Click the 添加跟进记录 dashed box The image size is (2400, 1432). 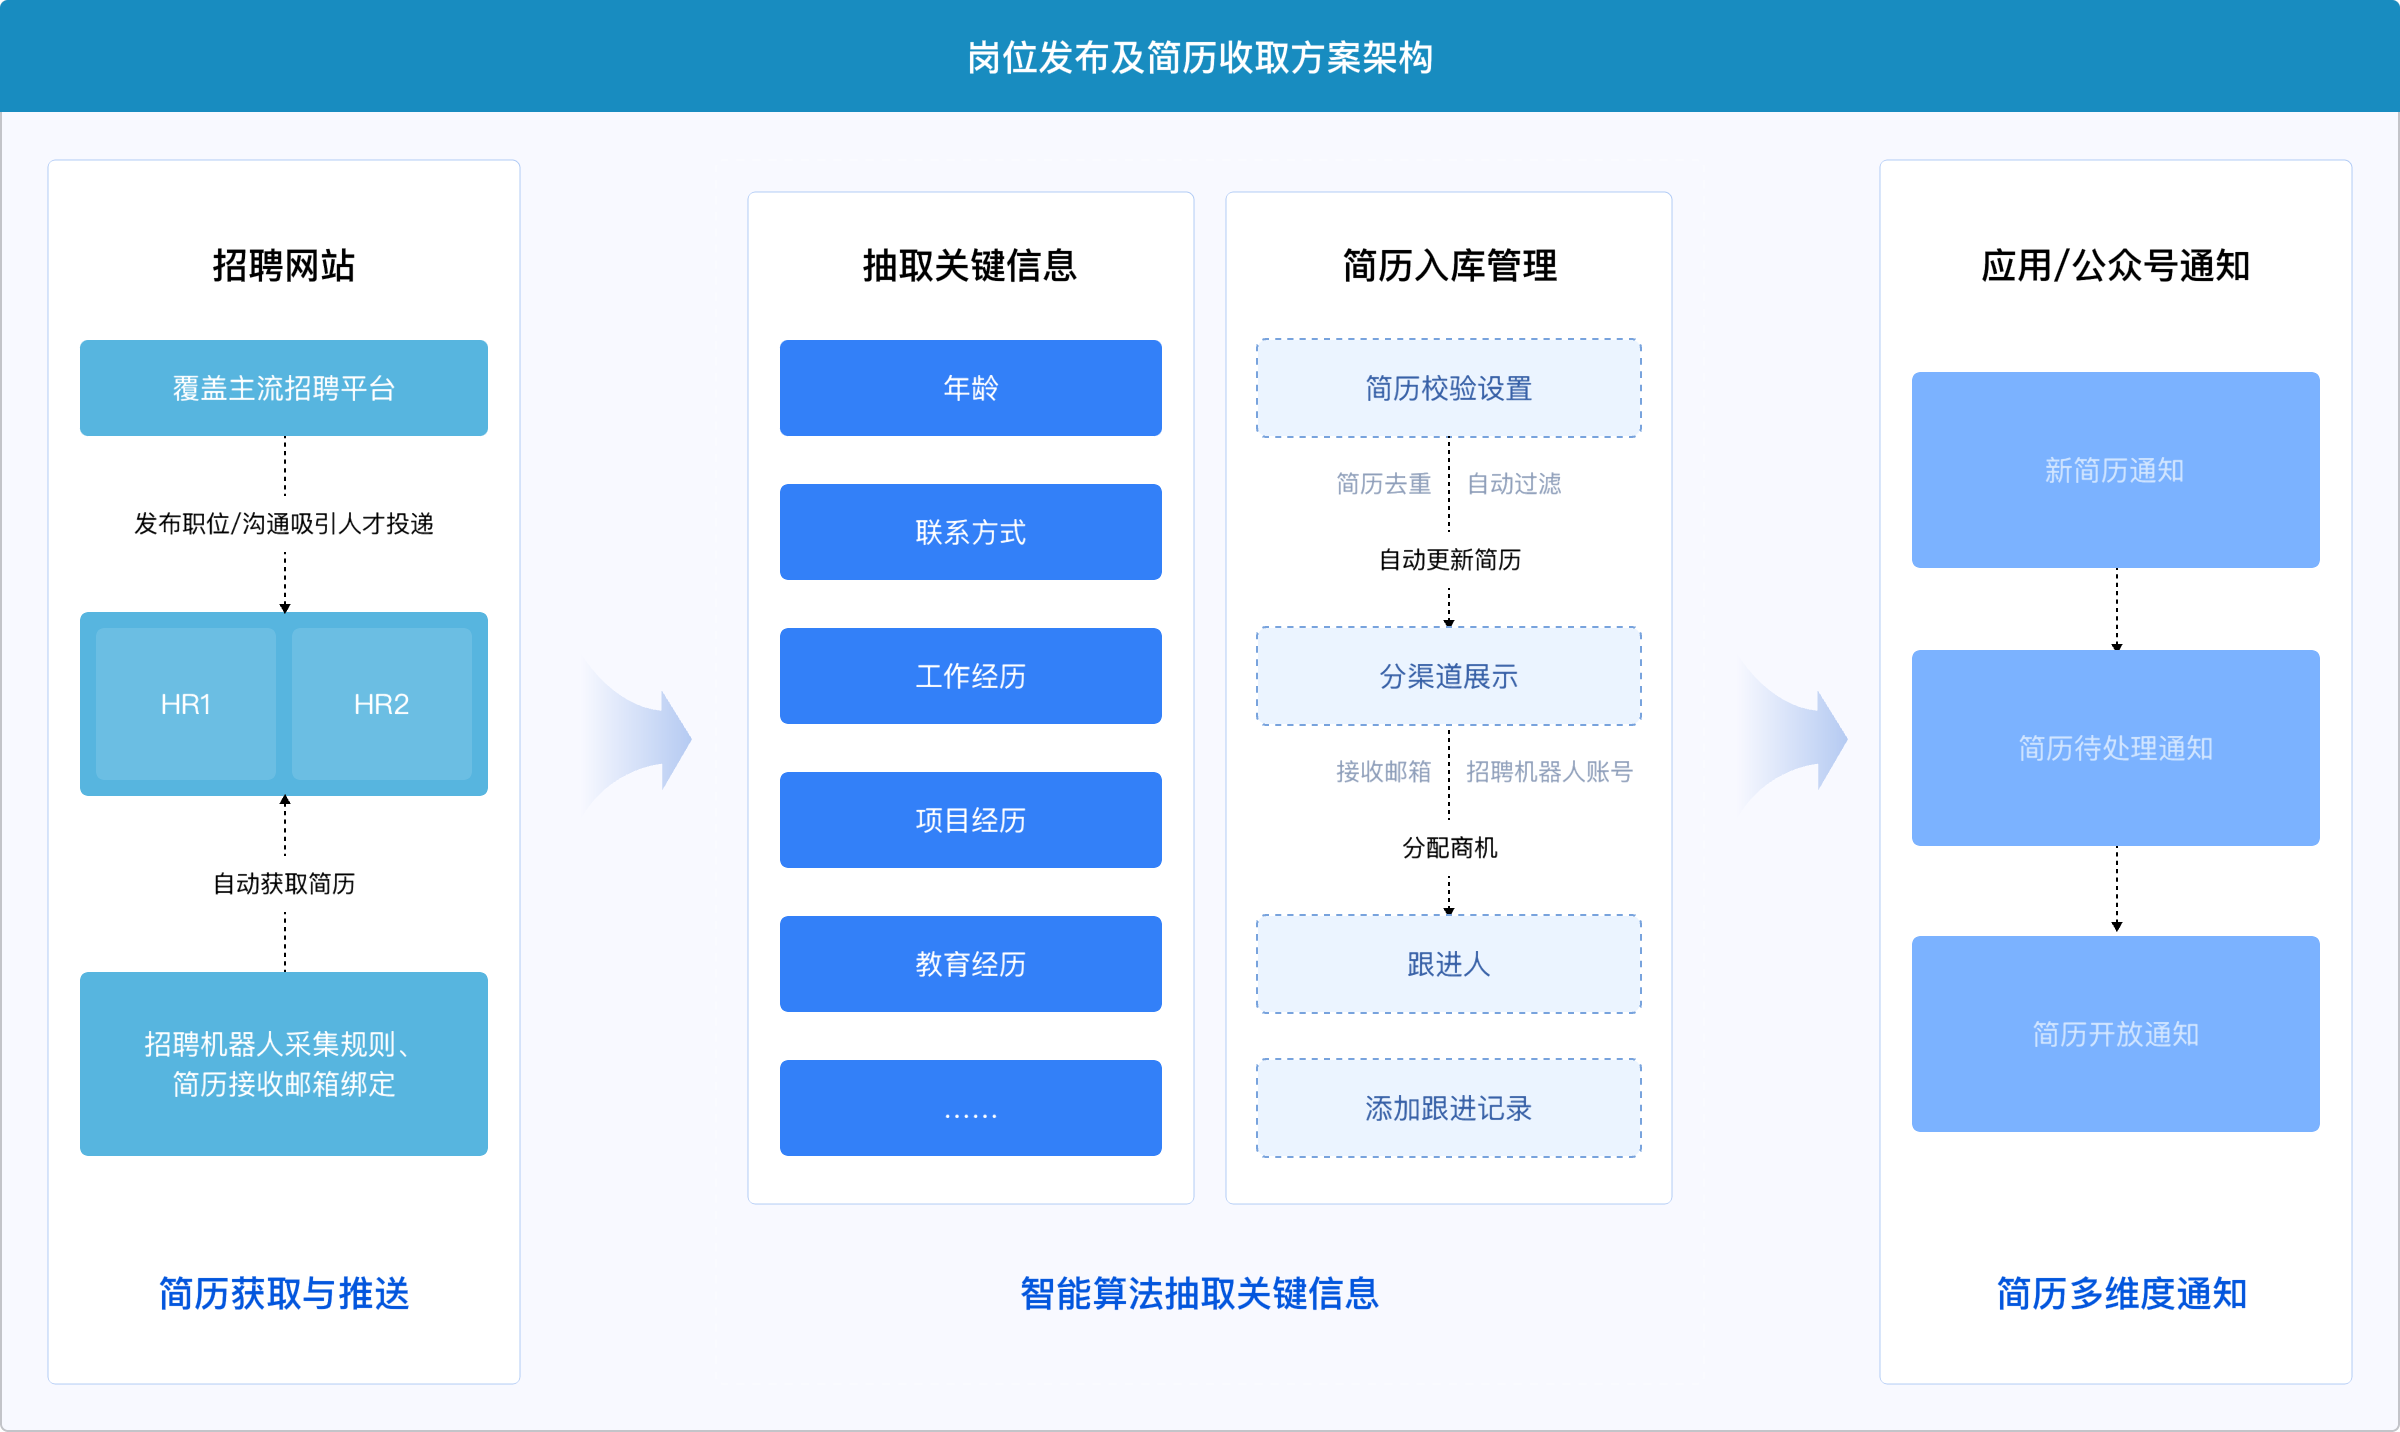pyautogui.click(x=1448, y=1108)
